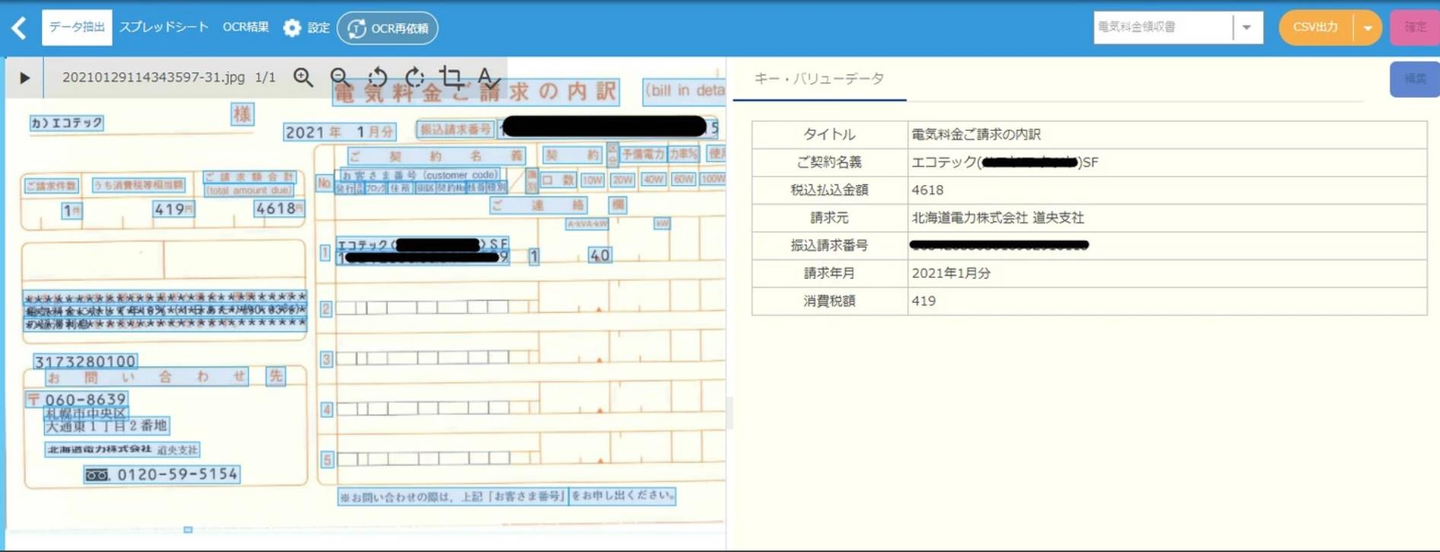Select the OCR box うち消費税等相当額

[x=138, y=185]
